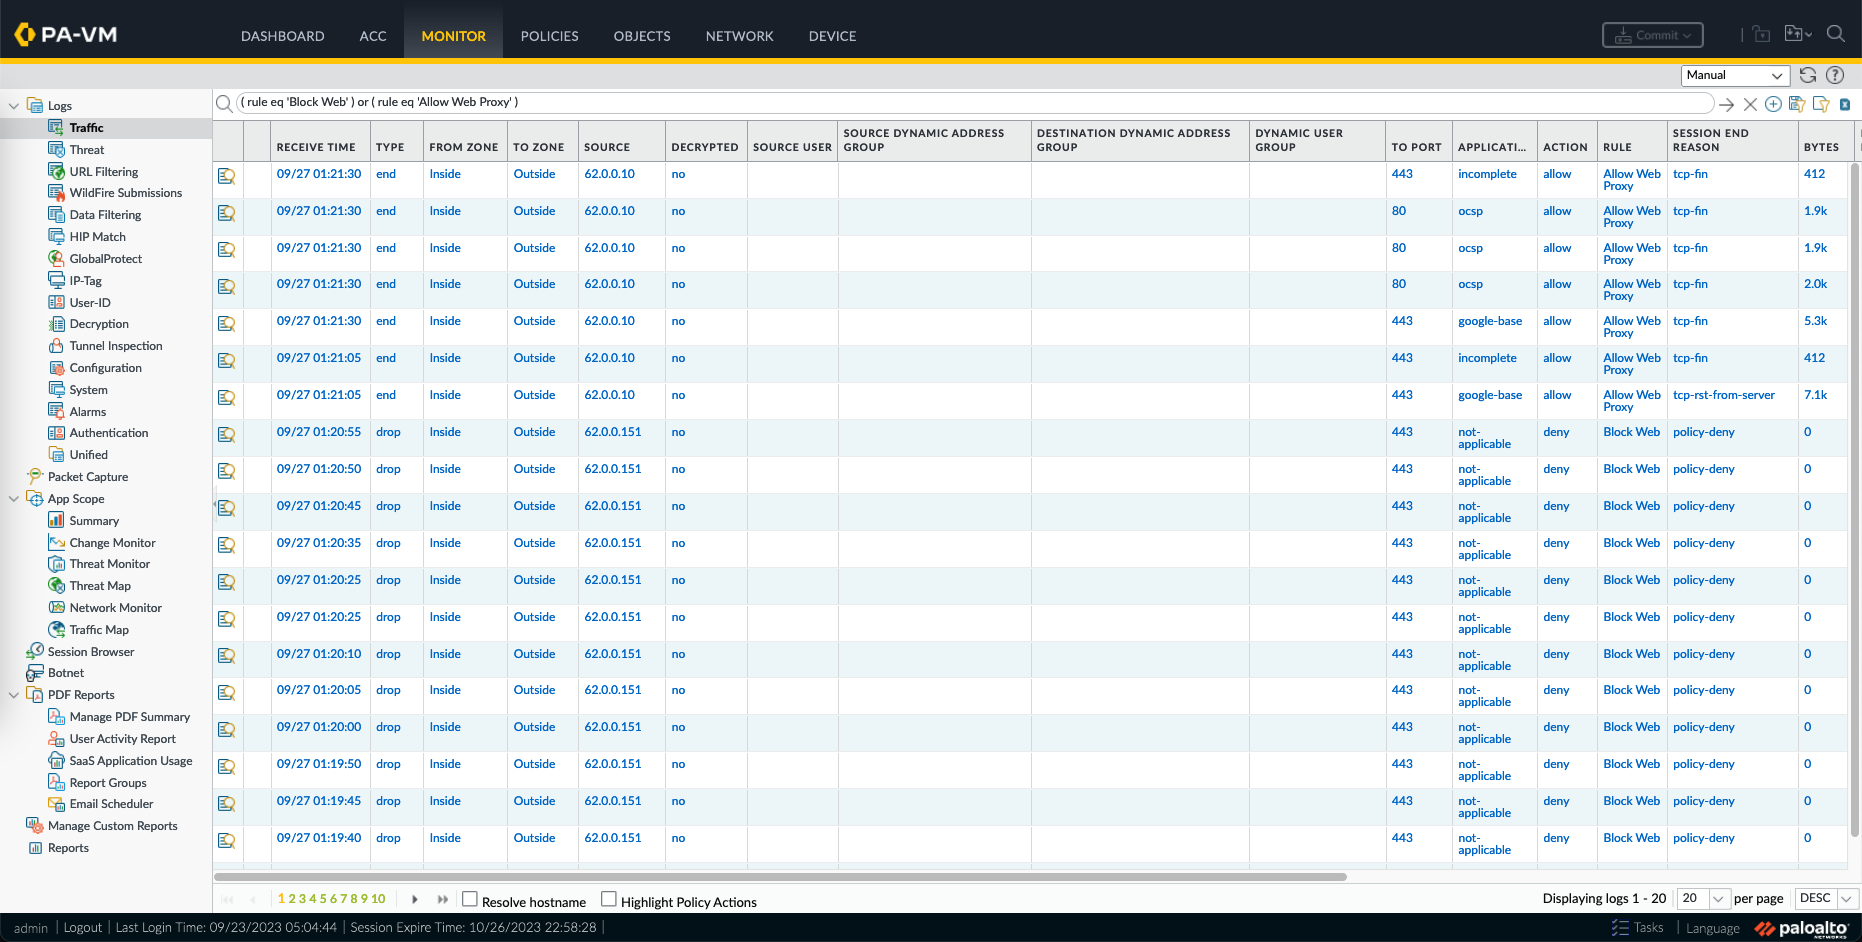1862x942 pixels.
Task: Toggle the Highlight Policy Actions checkbox
Action: (608, 899)
